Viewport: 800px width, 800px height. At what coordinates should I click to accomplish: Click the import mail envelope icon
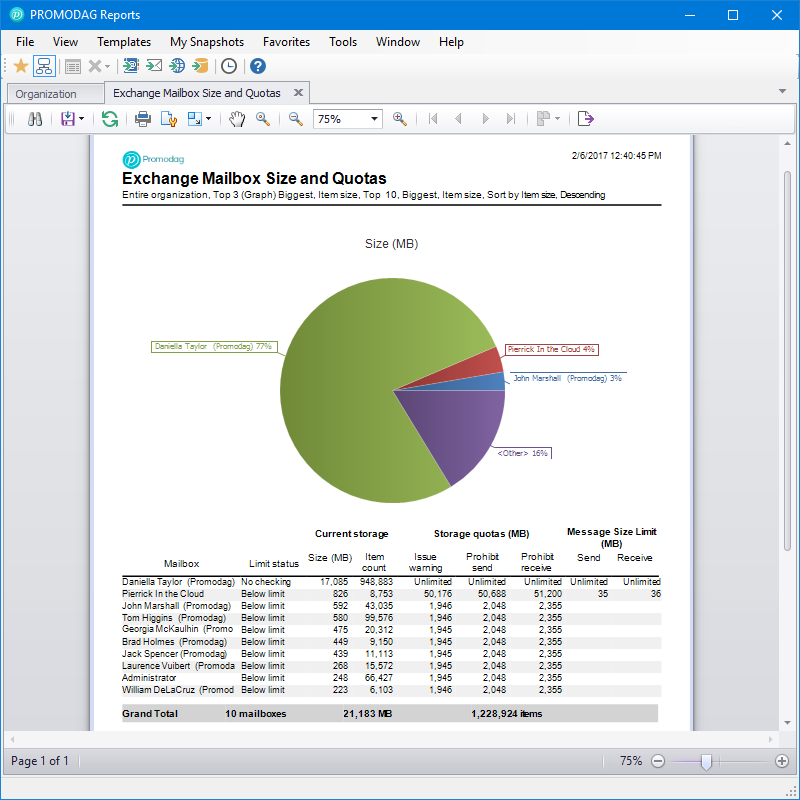click(x=154, y=66)
